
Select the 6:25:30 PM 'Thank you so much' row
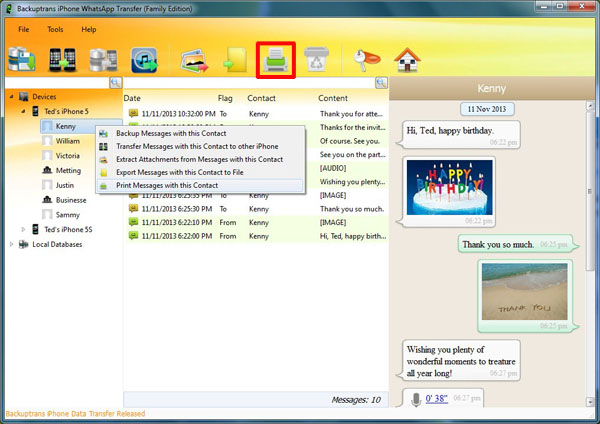256,209
